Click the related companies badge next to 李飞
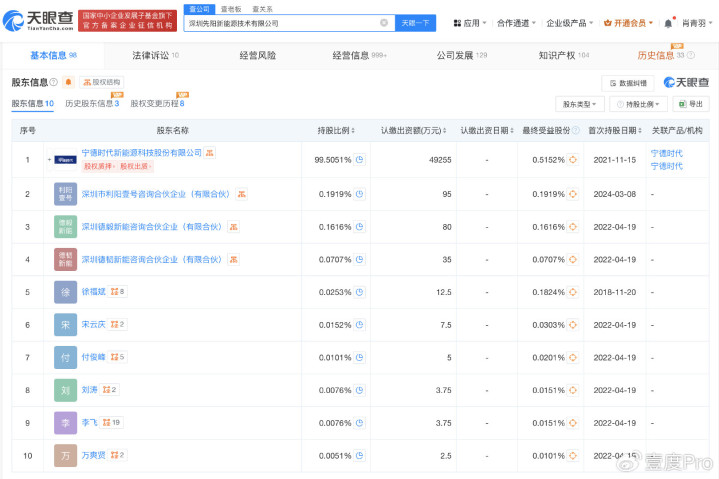 coord(111,423)
